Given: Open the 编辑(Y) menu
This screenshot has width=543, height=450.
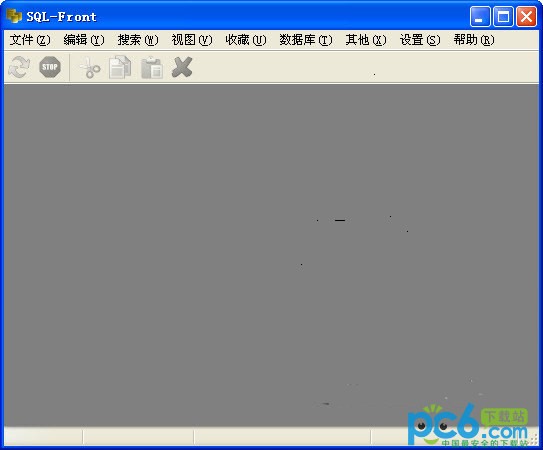Looking at the screenshot, I should pyautogui.click(x=84, y=40).
